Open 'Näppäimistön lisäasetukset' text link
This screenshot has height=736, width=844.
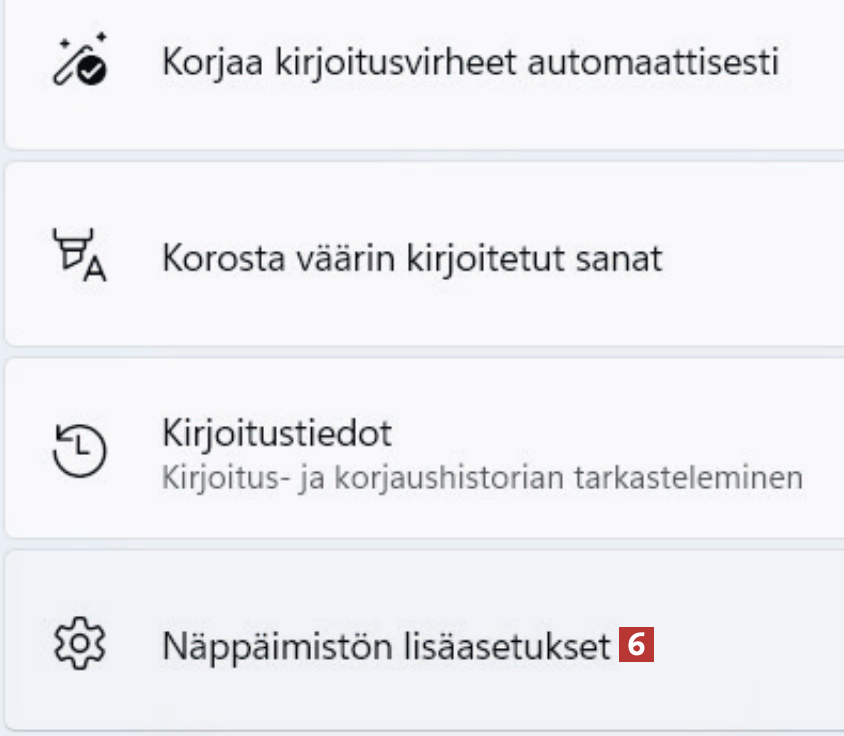point(386,647)
